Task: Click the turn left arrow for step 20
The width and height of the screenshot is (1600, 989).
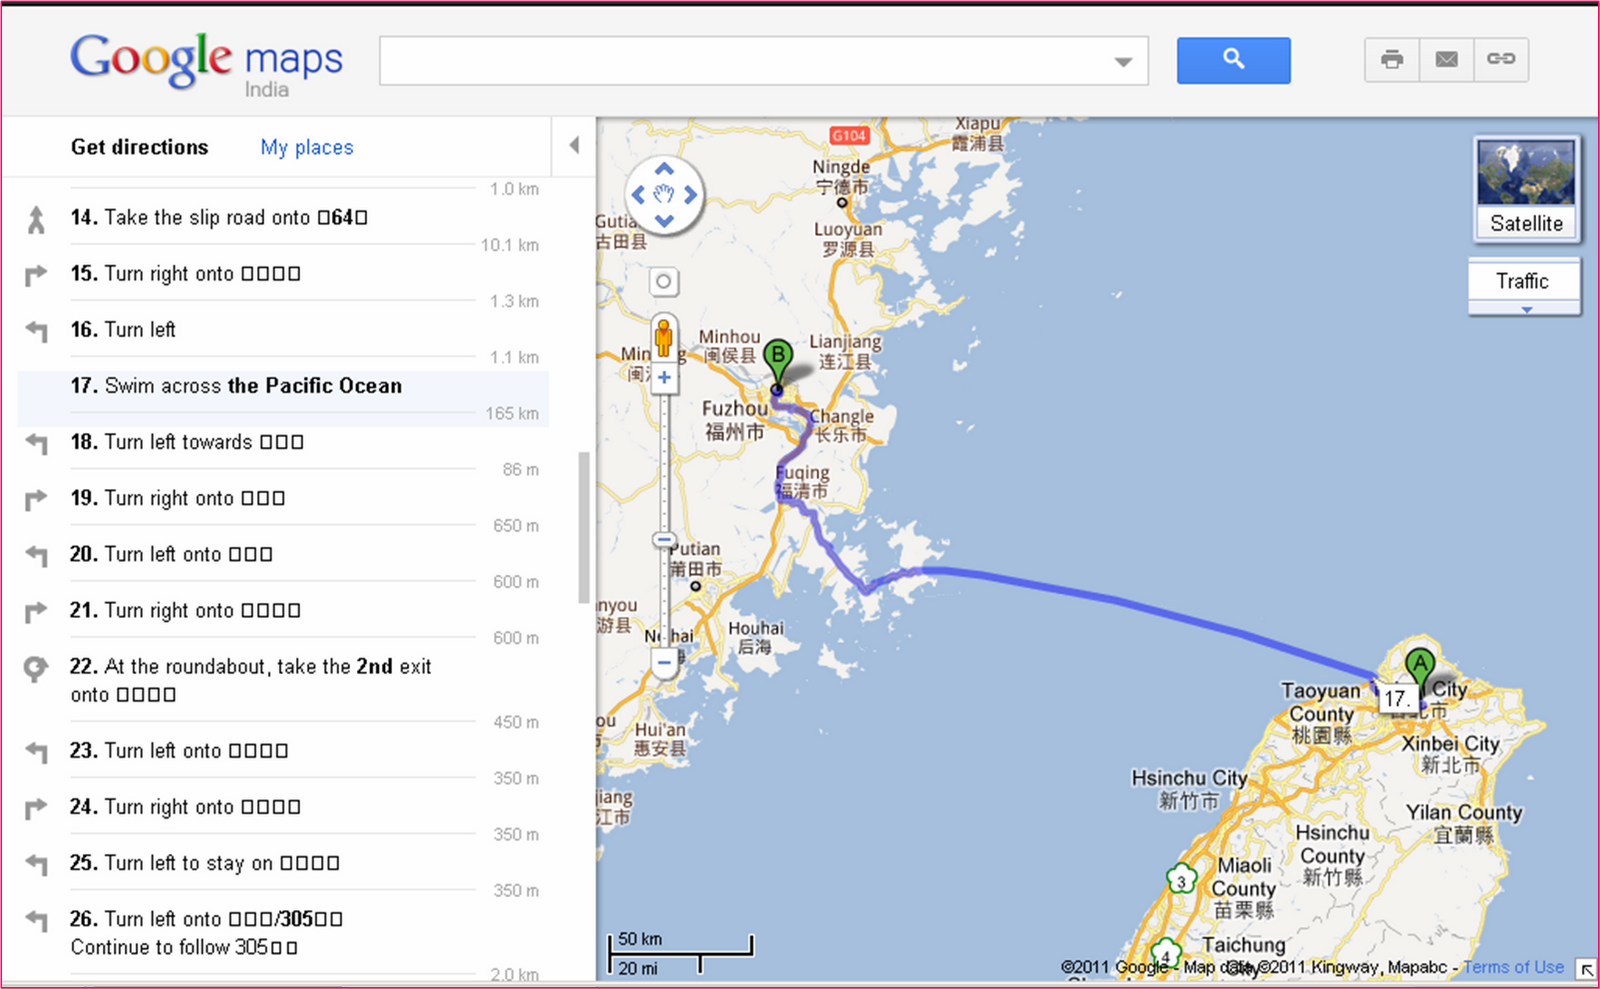Action: point(36,555)
